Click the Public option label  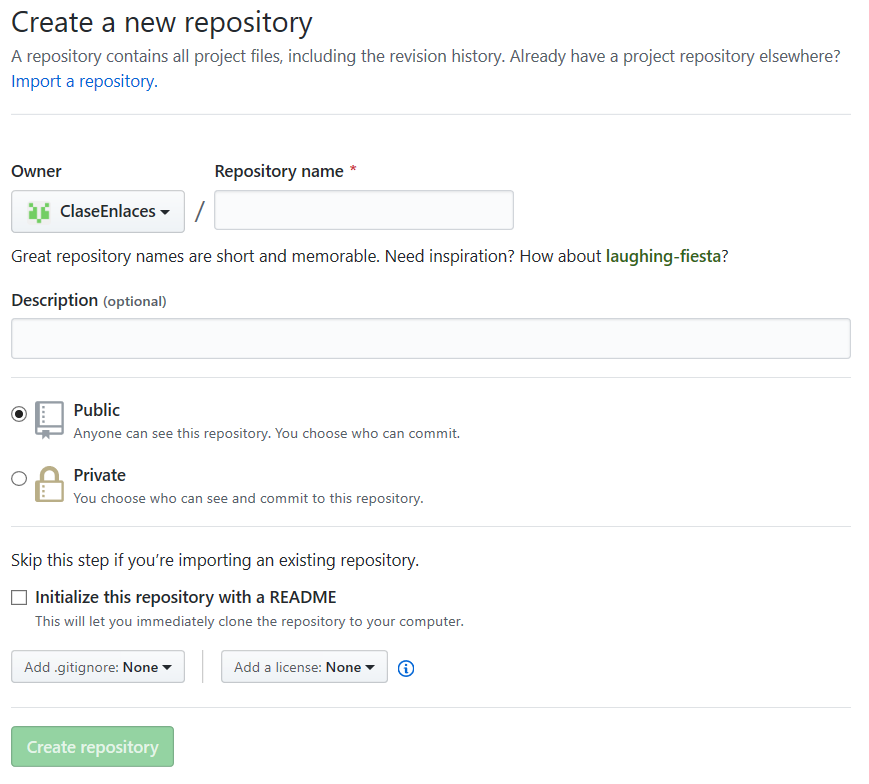pos(96,410)
